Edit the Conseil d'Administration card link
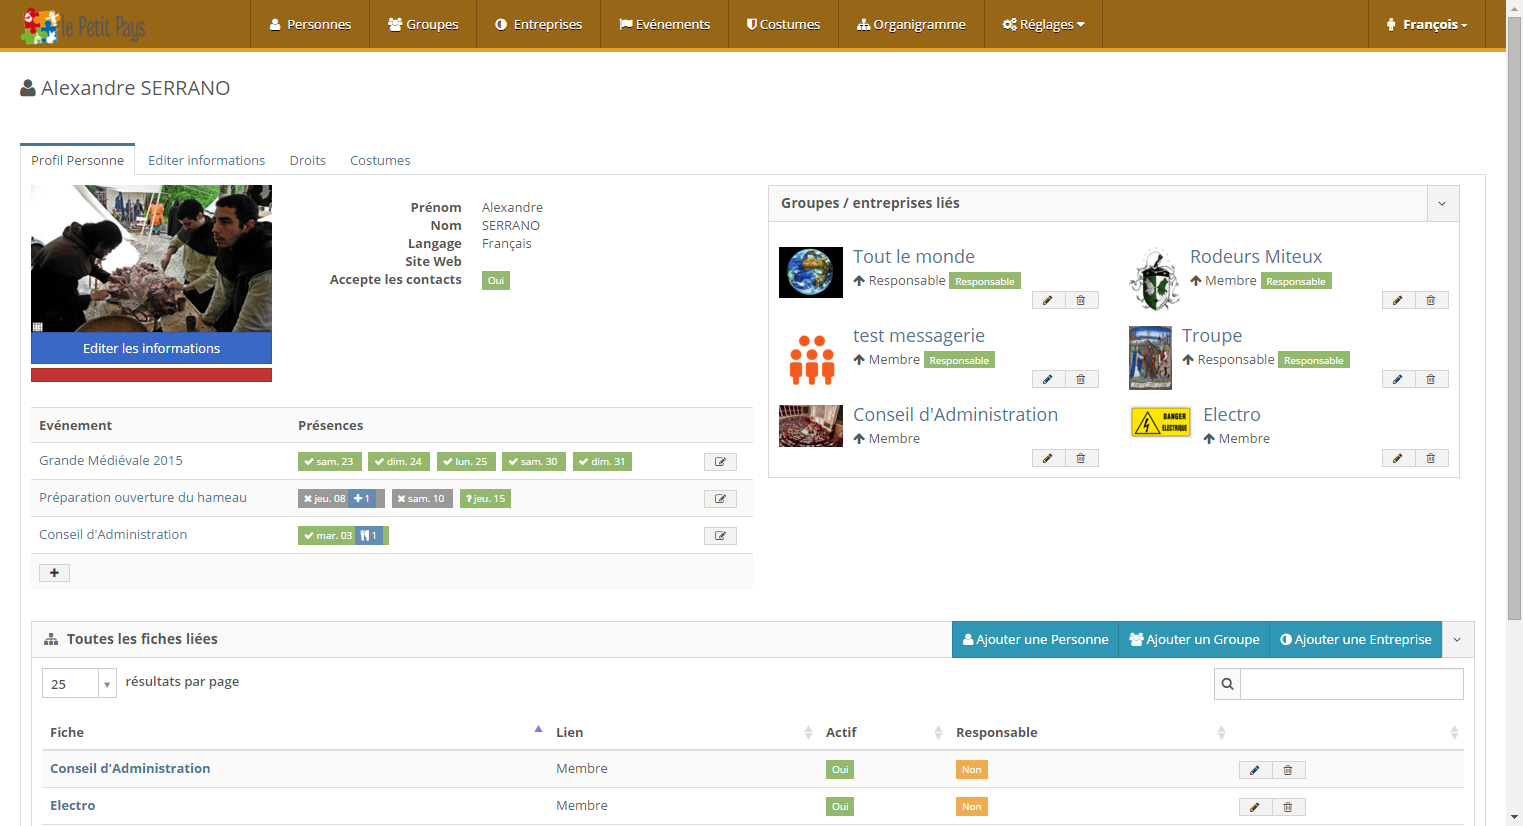Viewport: 1523px width, 826px height. click(x=1048, y=458)
